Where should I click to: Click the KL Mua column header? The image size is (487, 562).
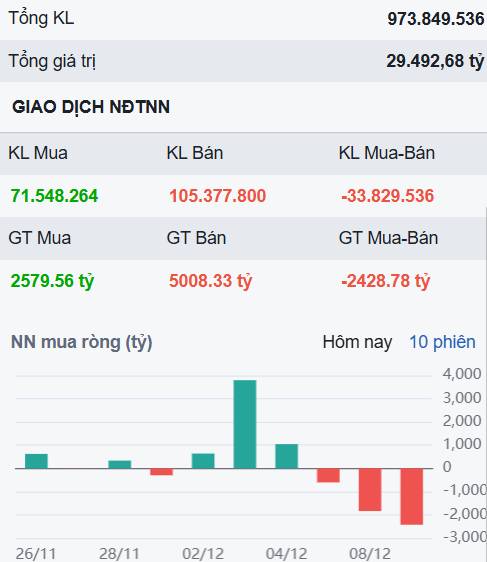(38, 153)
